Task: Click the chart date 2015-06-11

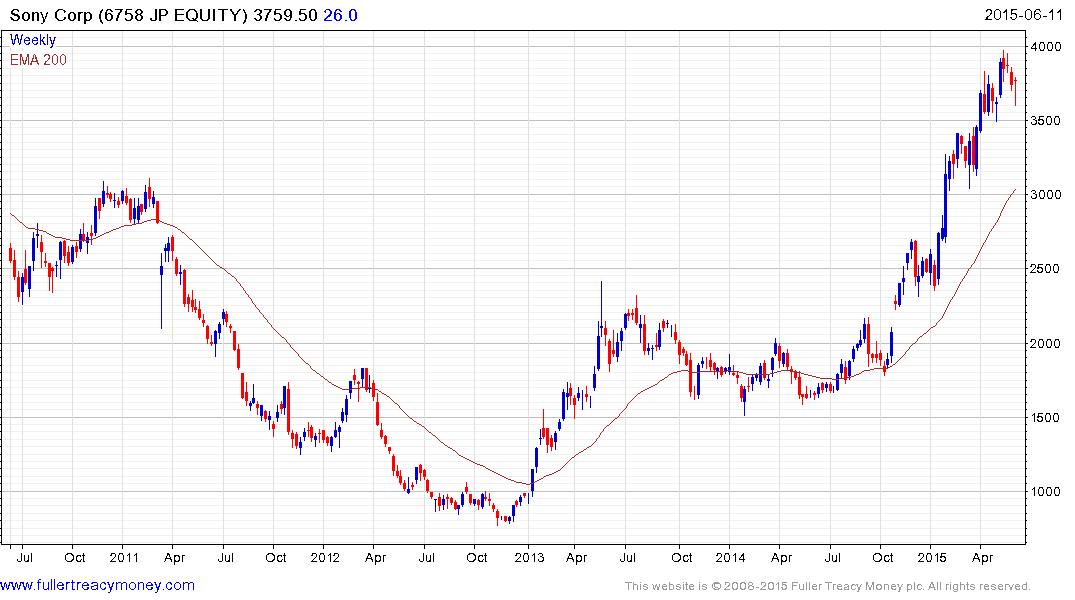Action: [1023, 14]
